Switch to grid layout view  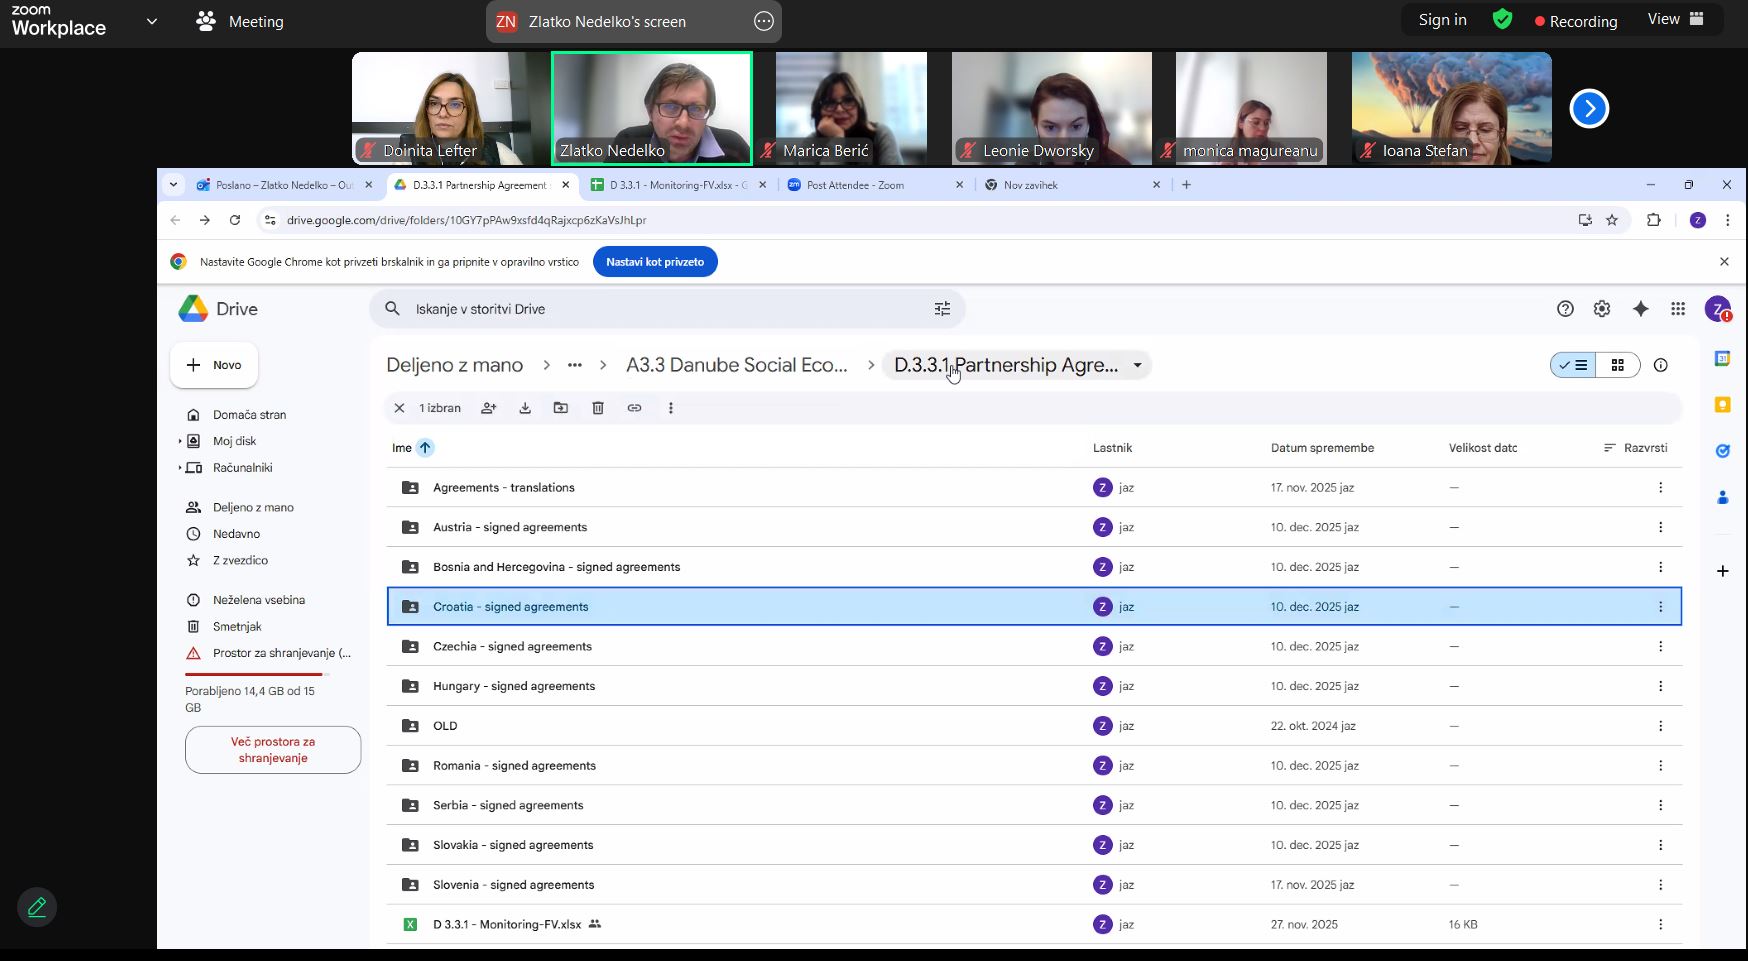1617,365
